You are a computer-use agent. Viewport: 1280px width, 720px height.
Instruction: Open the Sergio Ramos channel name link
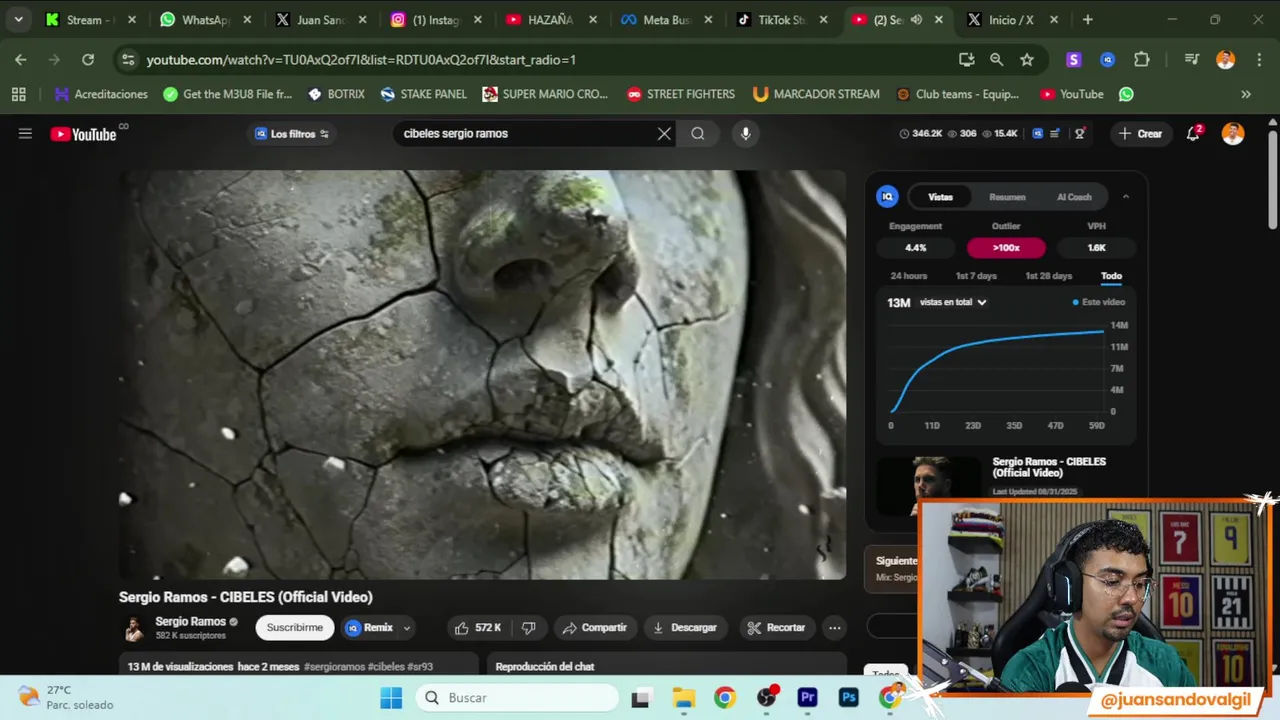[x=190, y=622]
